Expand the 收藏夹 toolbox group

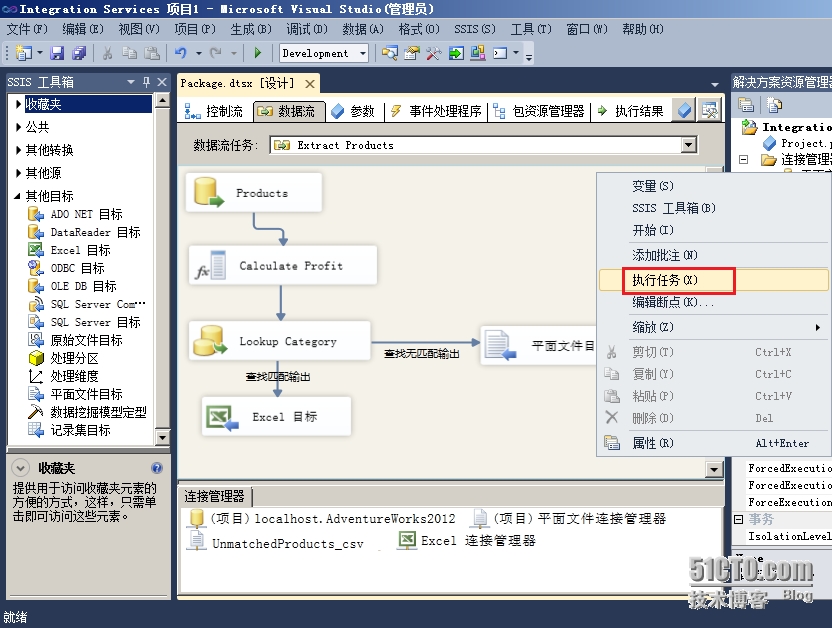[x=19, y=104]
